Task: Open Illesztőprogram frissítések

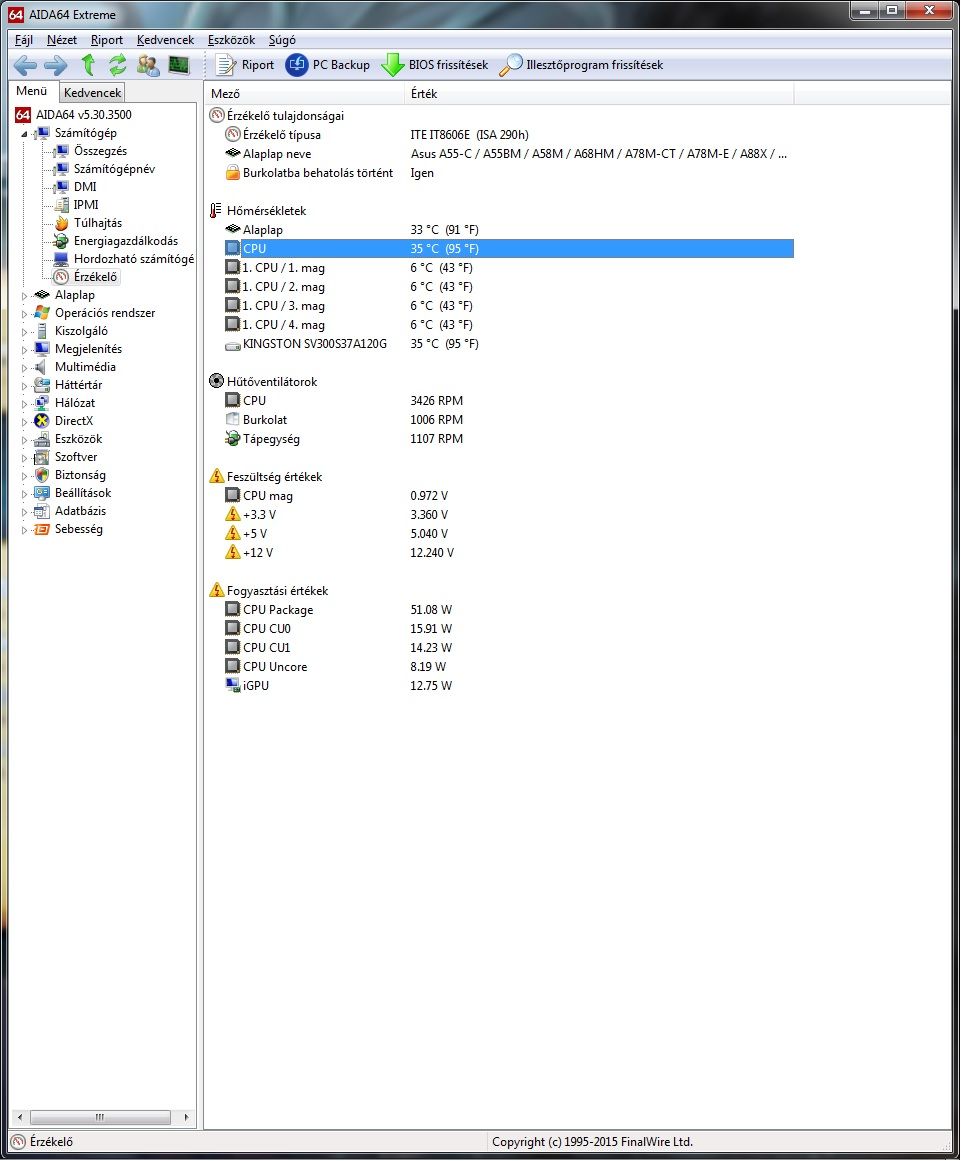Action: 581,65
